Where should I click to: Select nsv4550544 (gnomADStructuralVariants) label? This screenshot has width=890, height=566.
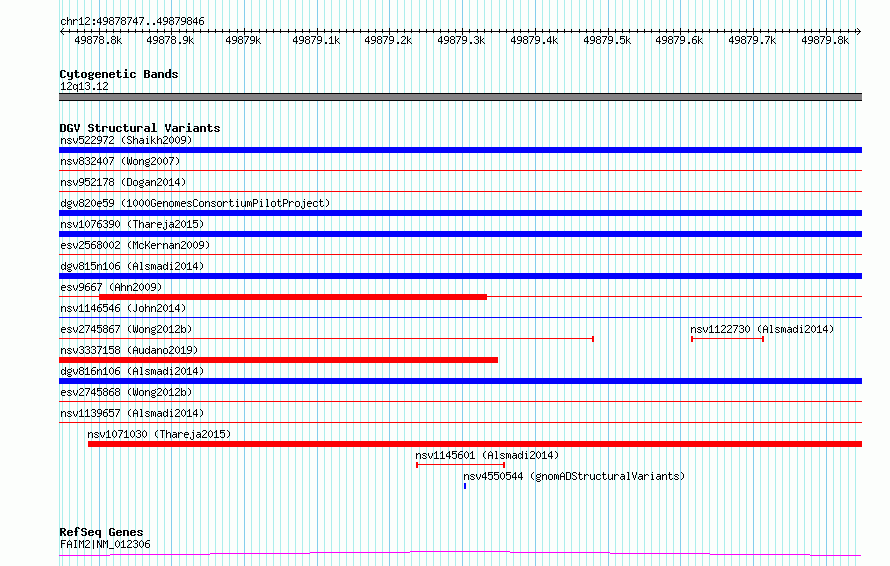(x=574, y=476)
